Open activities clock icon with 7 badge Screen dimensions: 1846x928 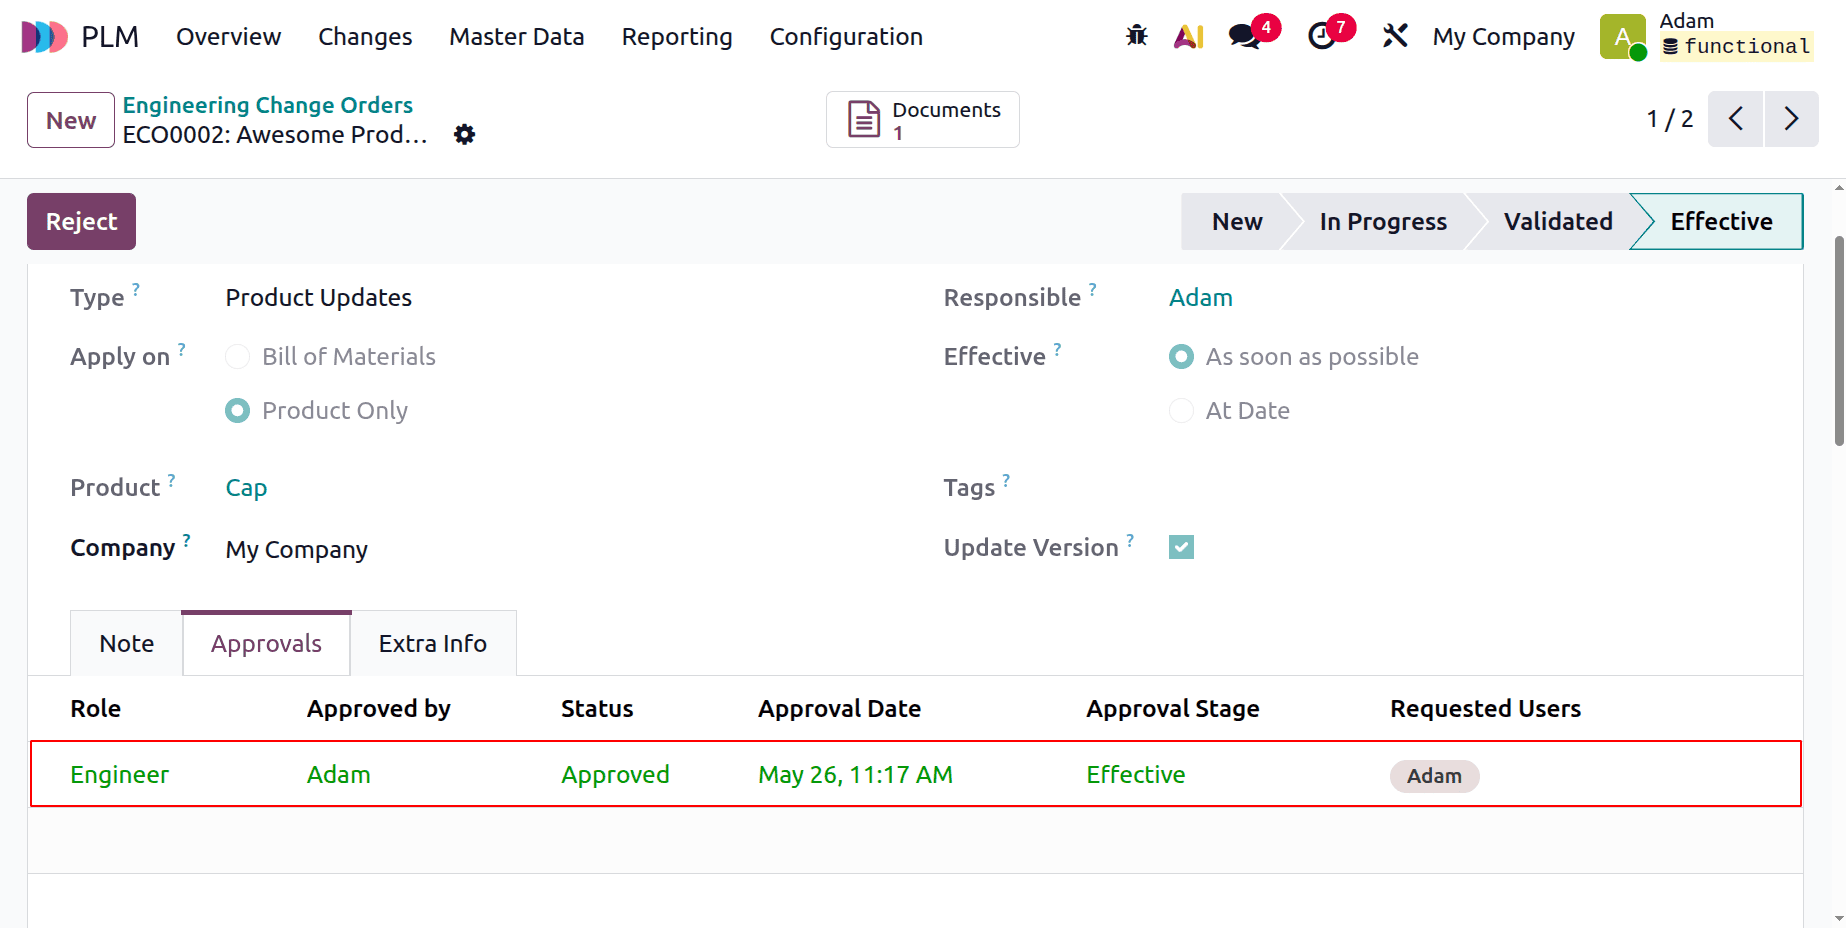pos(1322,36)
